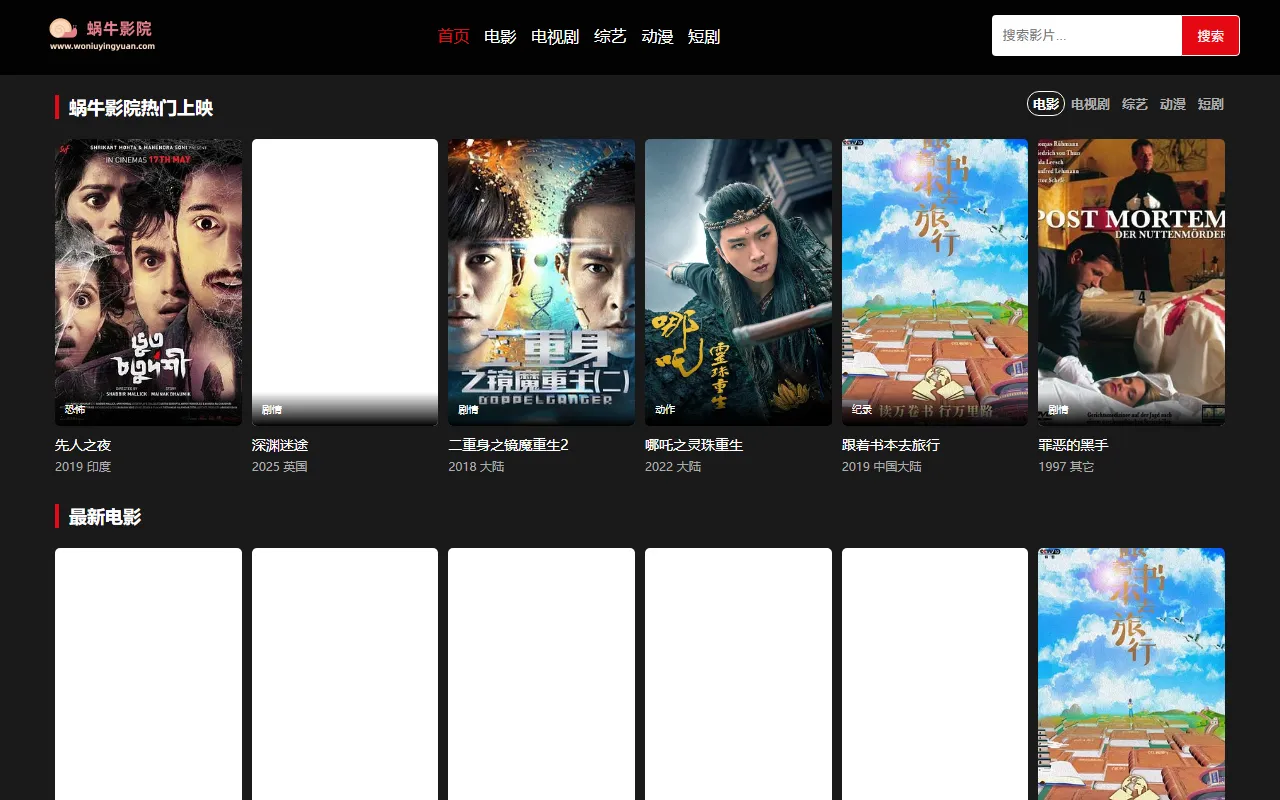The width and height of the screenshot is (1280, 800).
Task: Open the 电视剧 navigation item
Action: click(555, 37)
